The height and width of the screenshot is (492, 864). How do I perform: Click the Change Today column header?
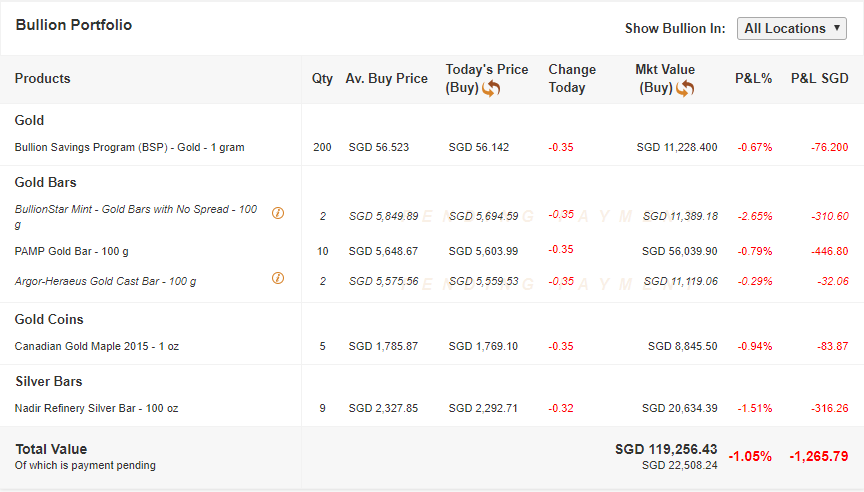[572, 78]
